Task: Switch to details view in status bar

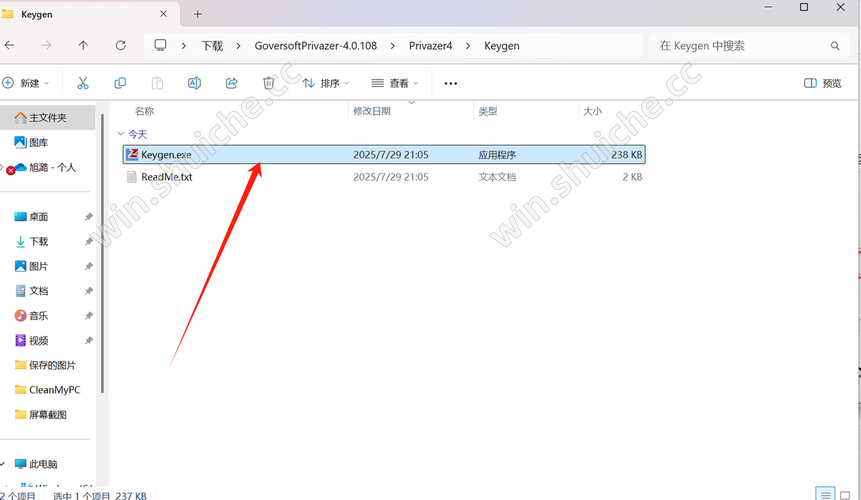Action: point(825,495)
